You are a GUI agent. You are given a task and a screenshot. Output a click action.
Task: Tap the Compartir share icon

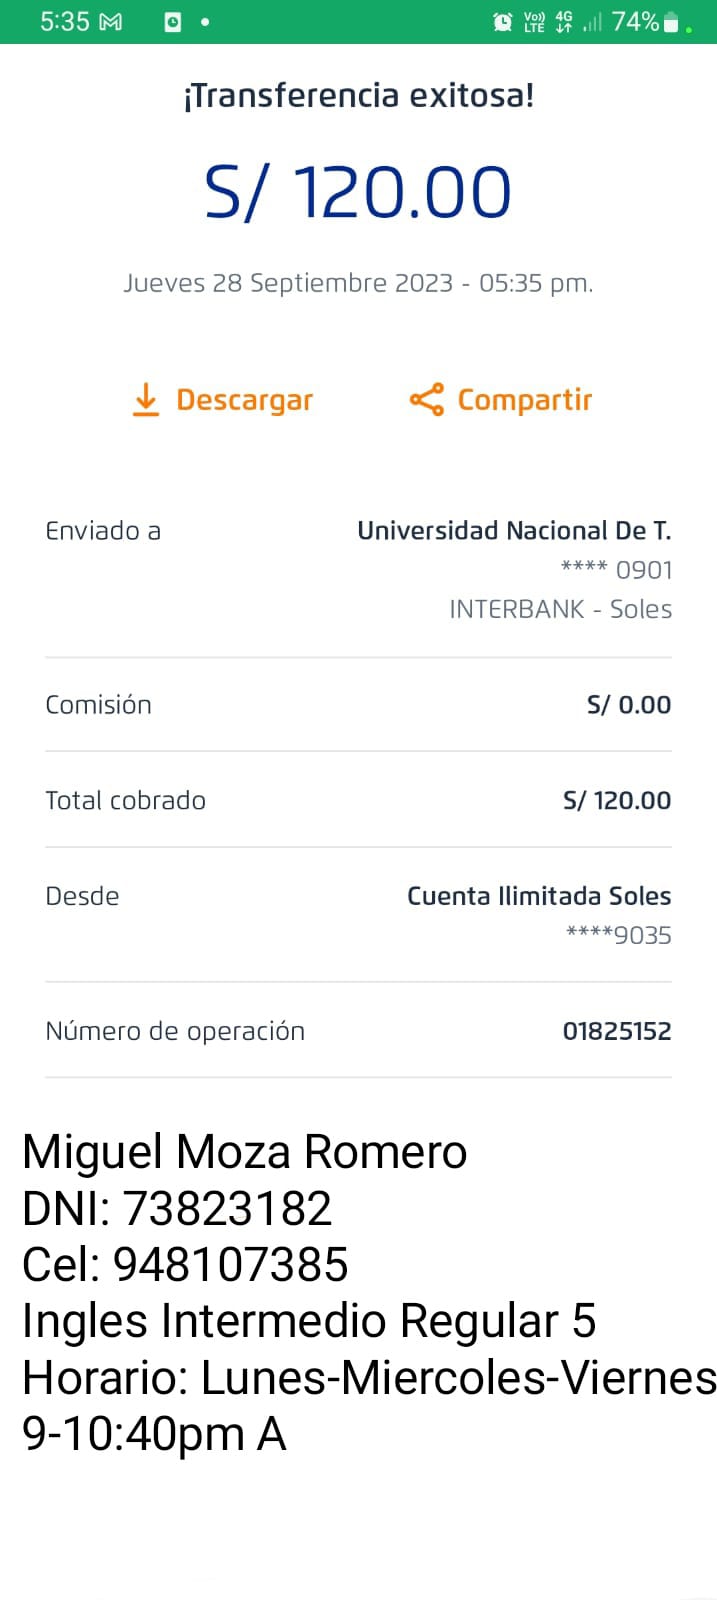pyautogui.click(x=426, y=399)
